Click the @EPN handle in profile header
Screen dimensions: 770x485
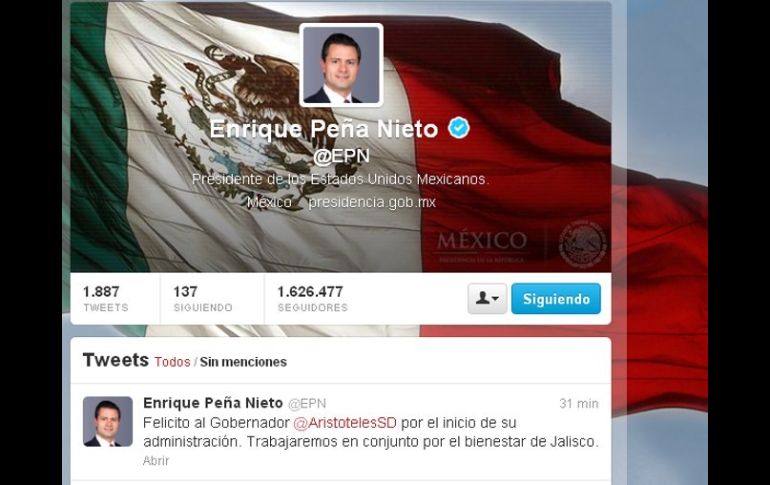[341, 156]
